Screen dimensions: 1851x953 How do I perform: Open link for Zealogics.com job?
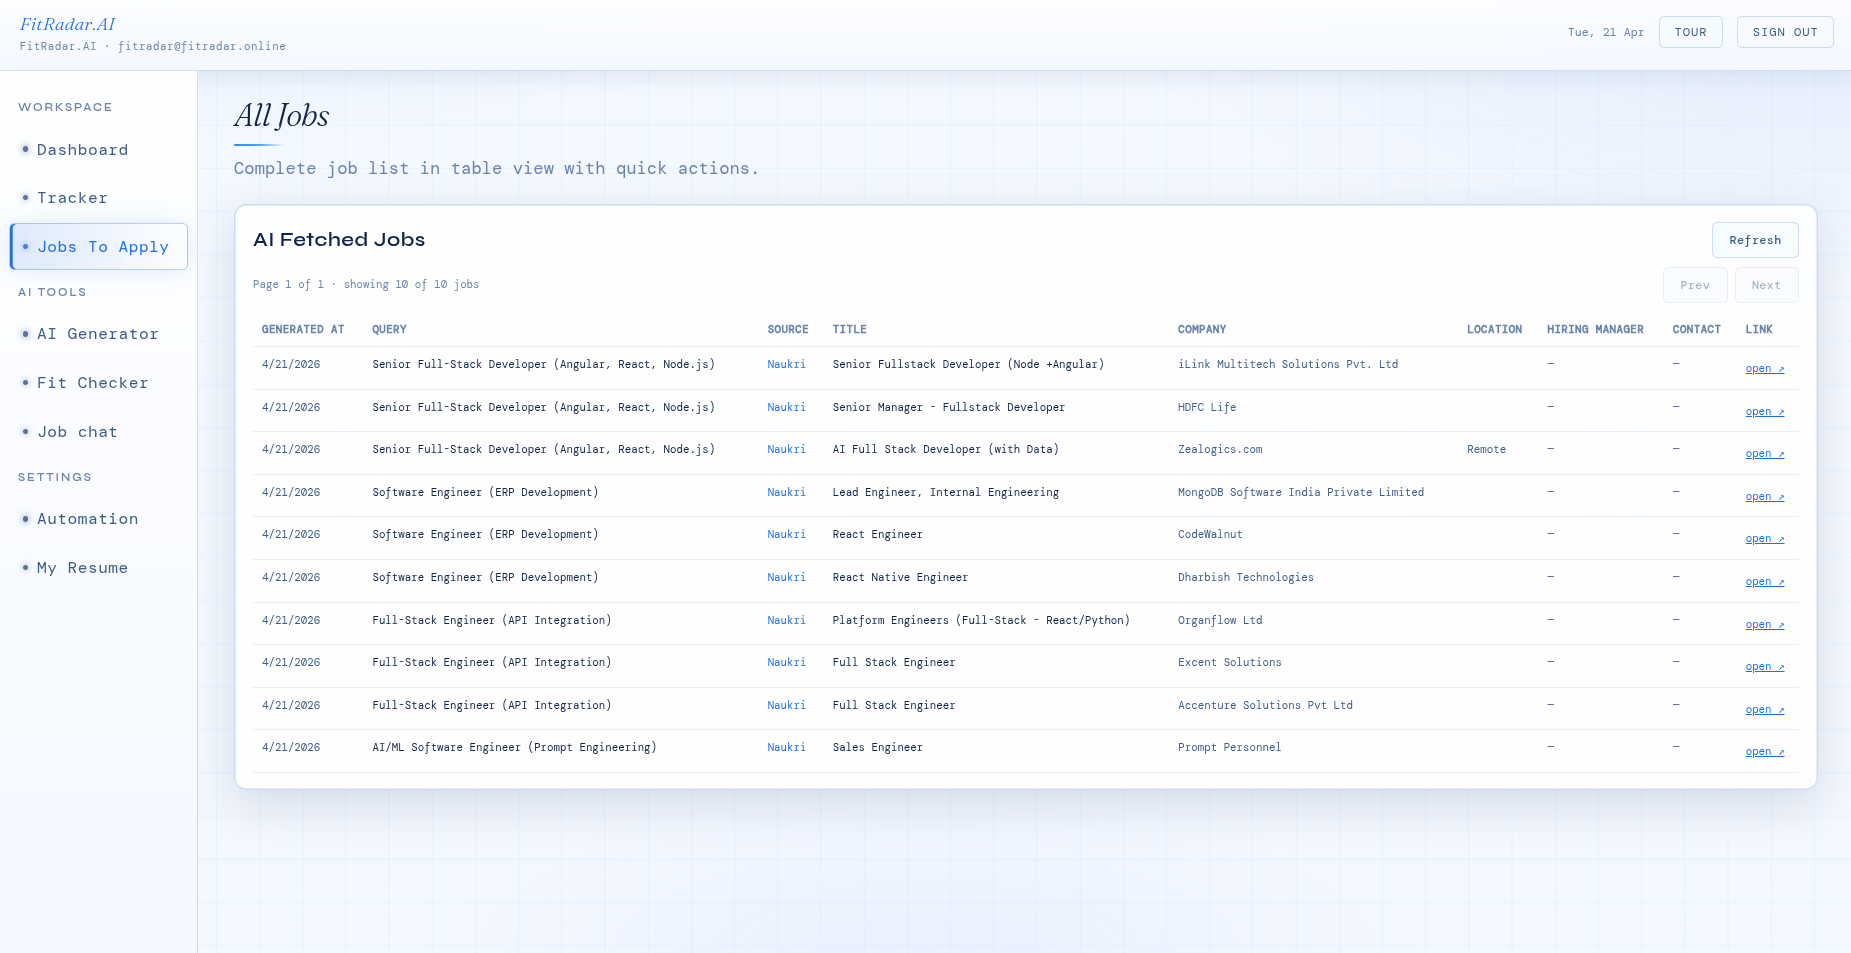[x=1765, y=454]
